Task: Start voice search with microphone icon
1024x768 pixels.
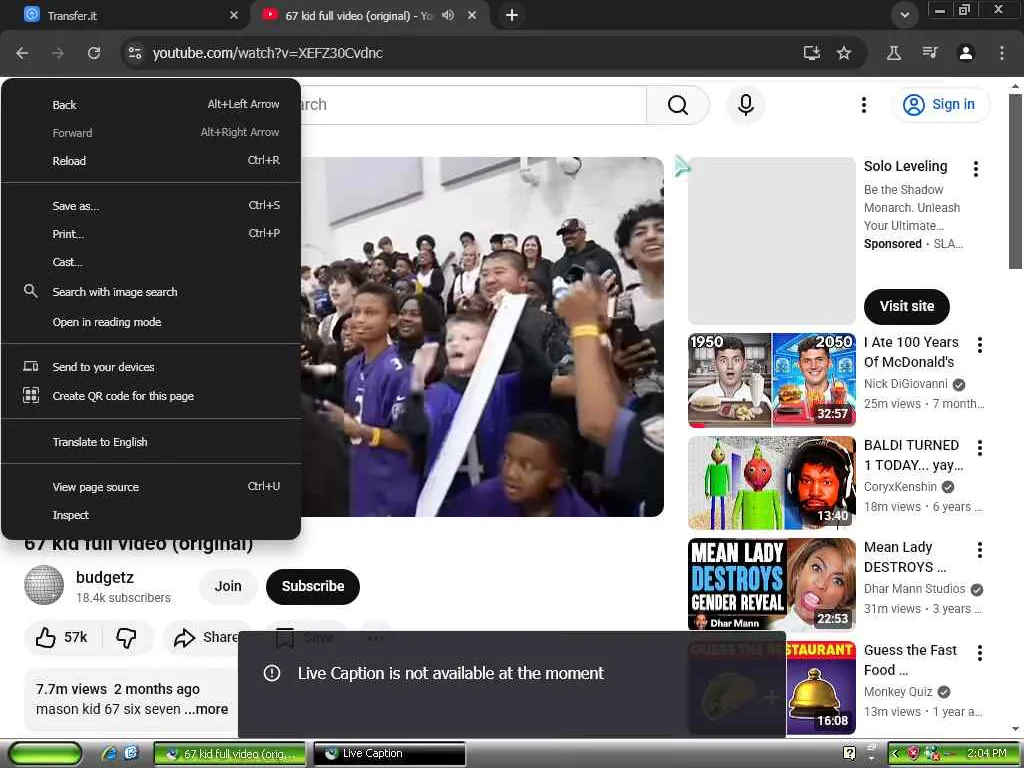Action: point(746,104)
